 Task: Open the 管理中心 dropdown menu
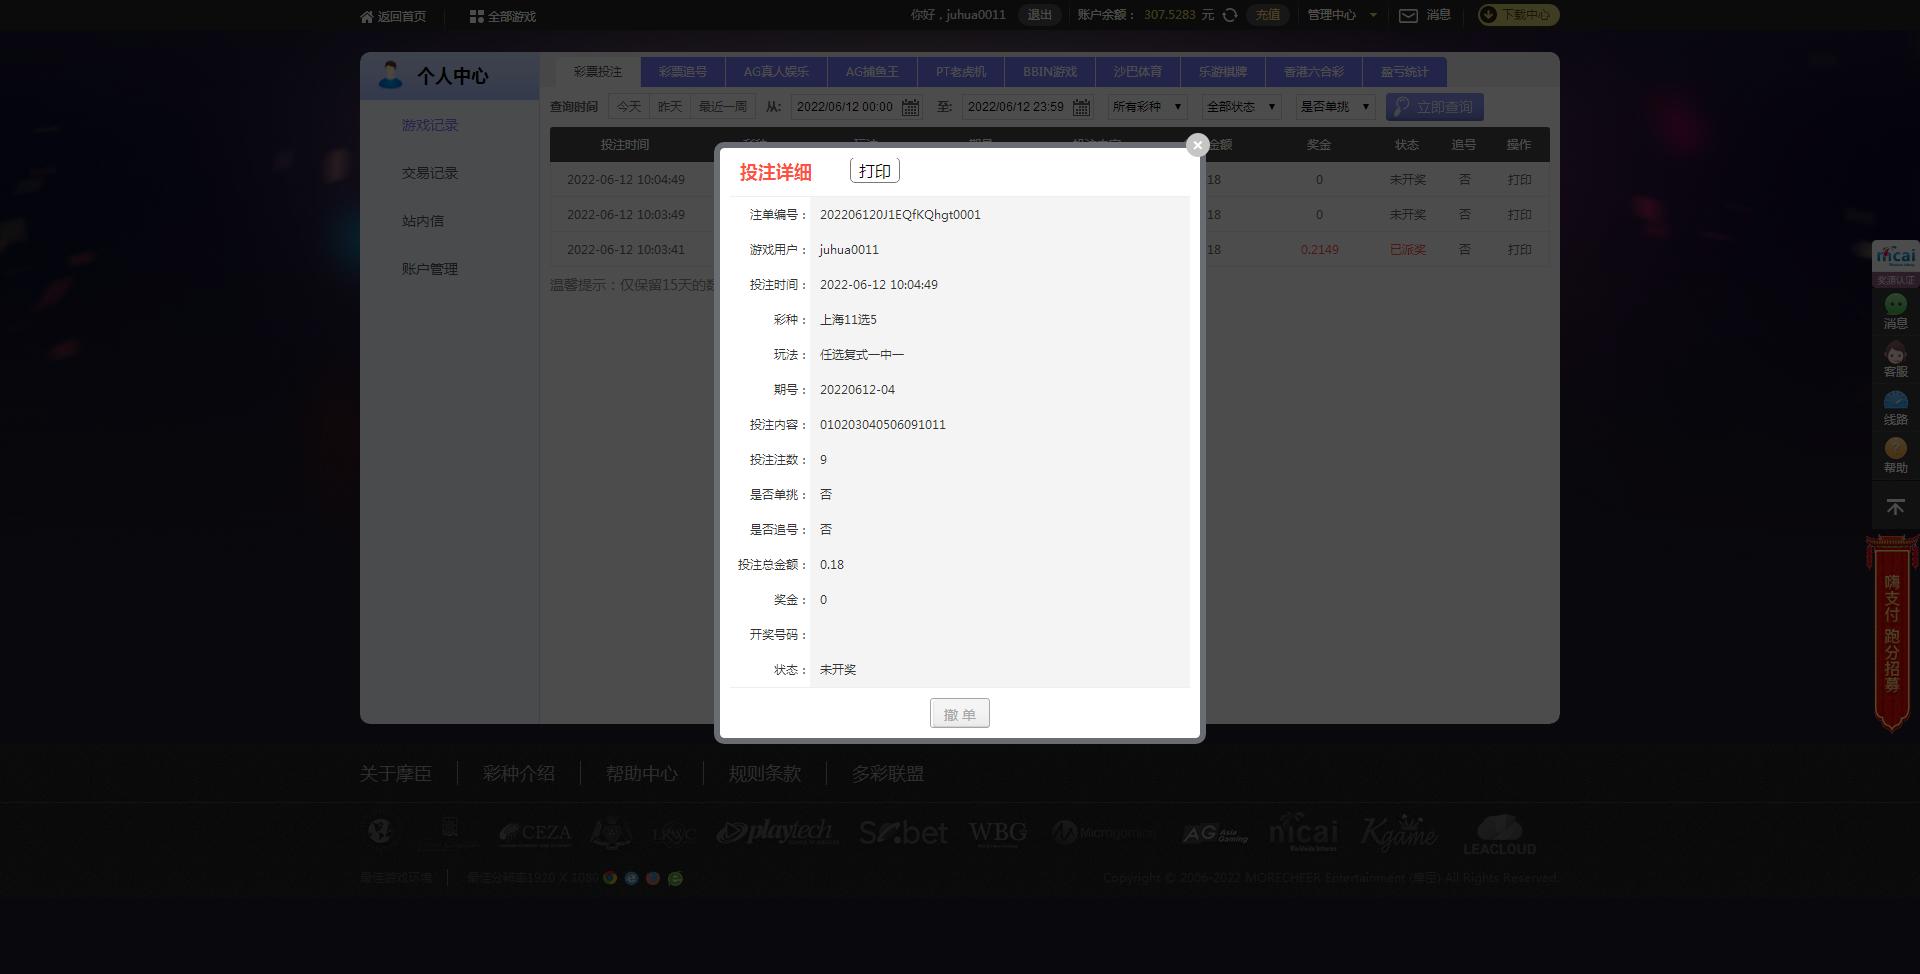(1342, 15)
